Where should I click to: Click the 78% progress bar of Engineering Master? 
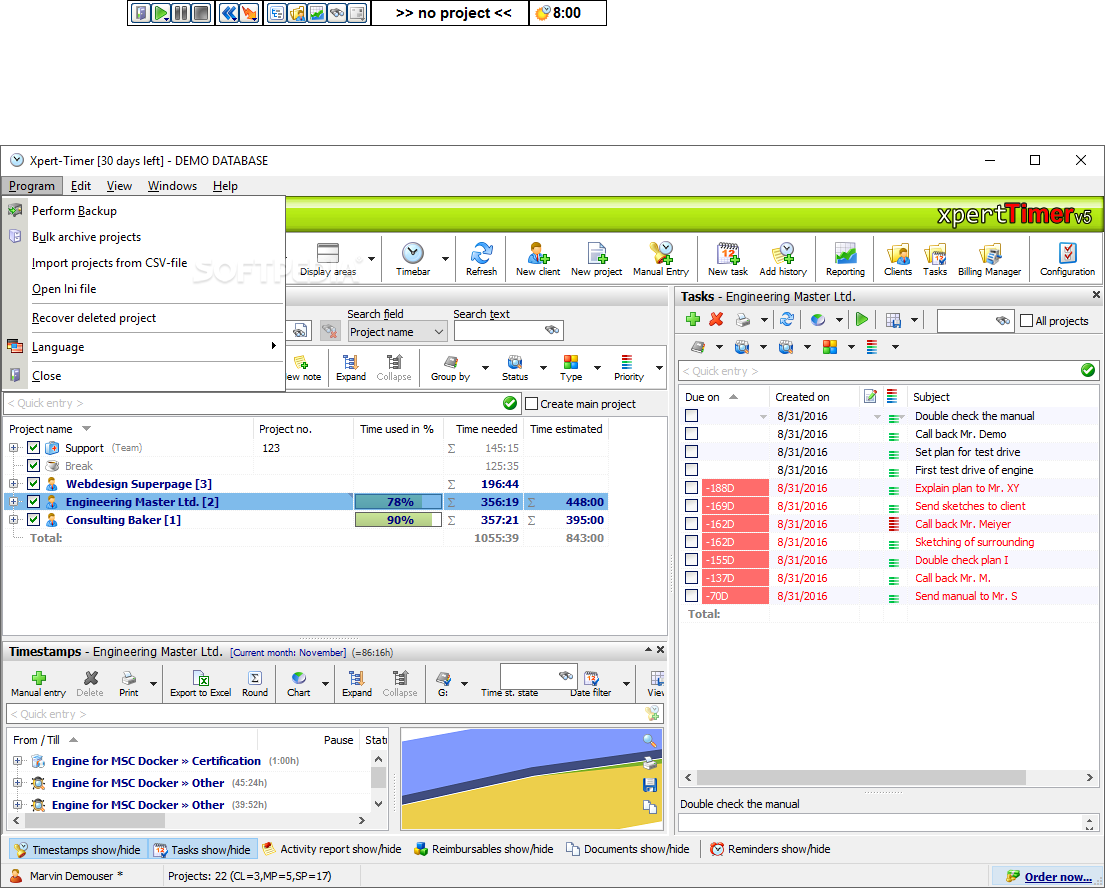pos(398,502)
